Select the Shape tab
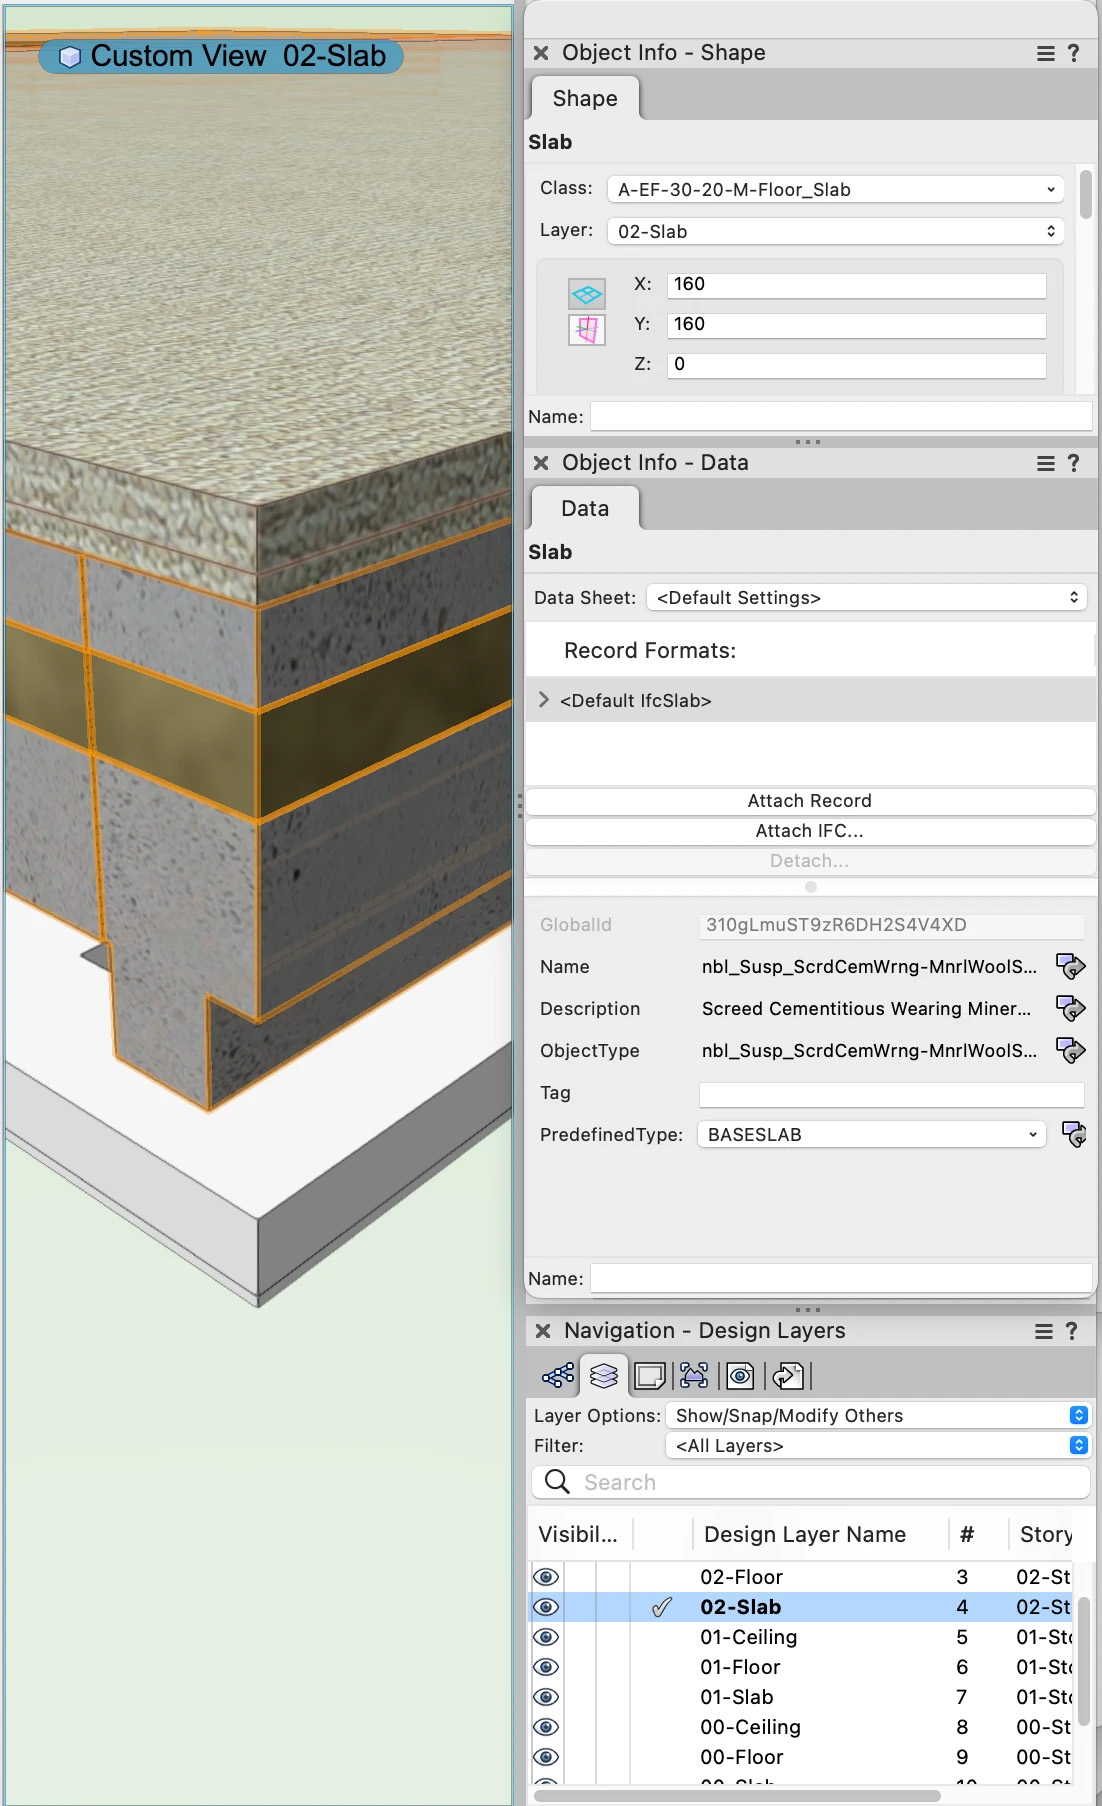This screenshot has width=1102, height=1806. point(585,98)
